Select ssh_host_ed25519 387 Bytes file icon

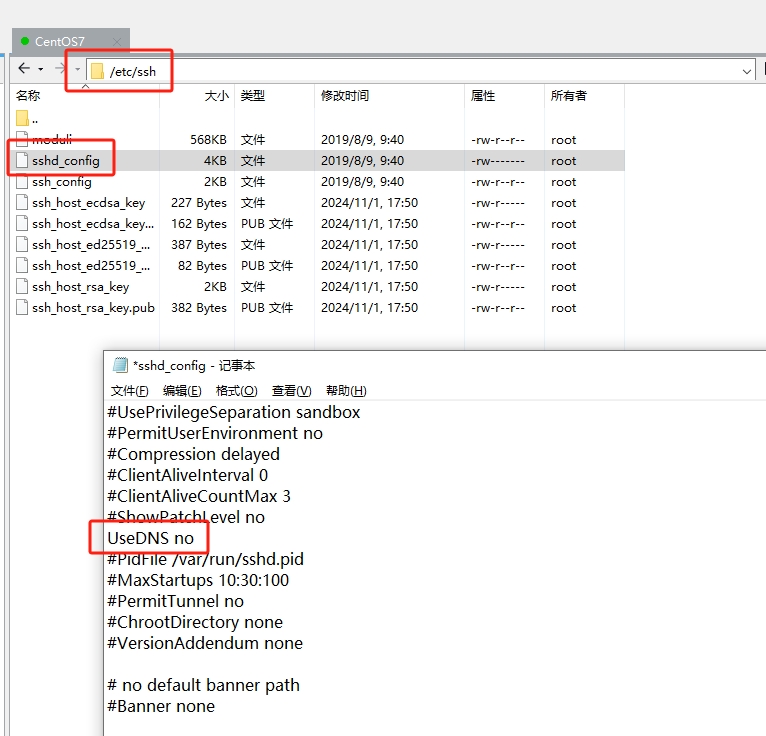(22, 244)
